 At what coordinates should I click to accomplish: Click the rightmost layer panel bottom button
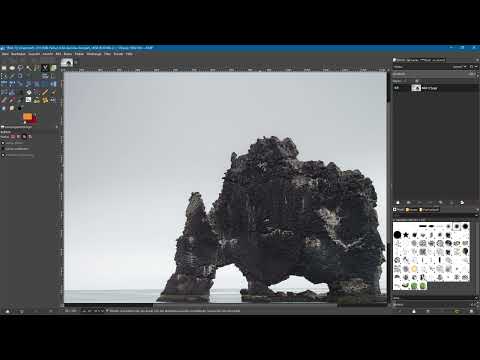(462, 202)
